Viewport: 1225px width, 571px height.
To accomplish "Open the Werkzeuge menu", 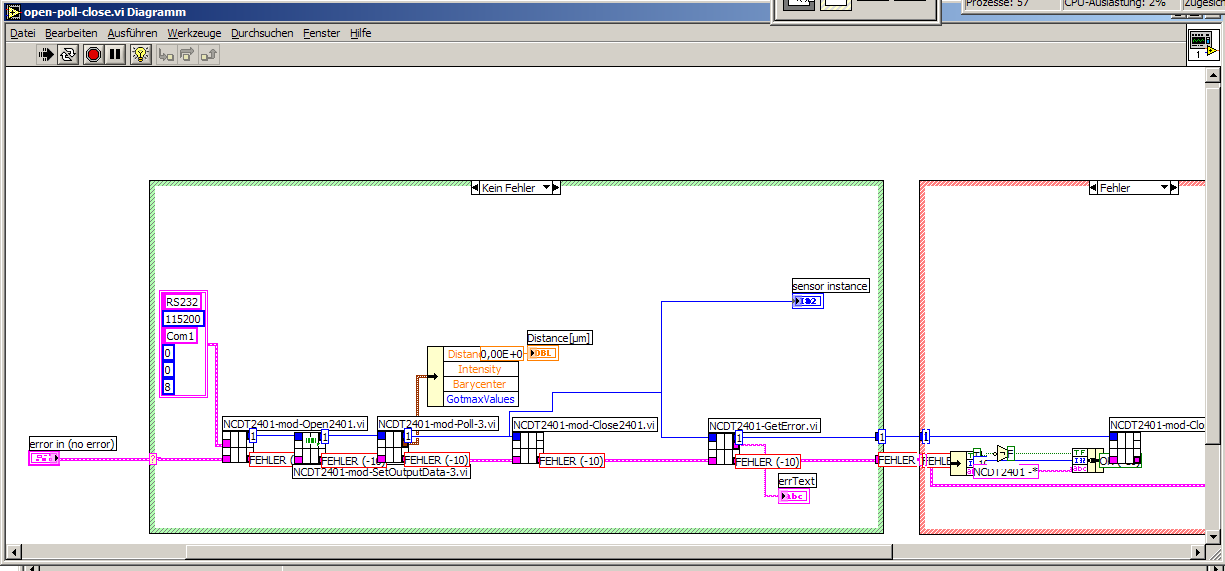I will [194, 33].
